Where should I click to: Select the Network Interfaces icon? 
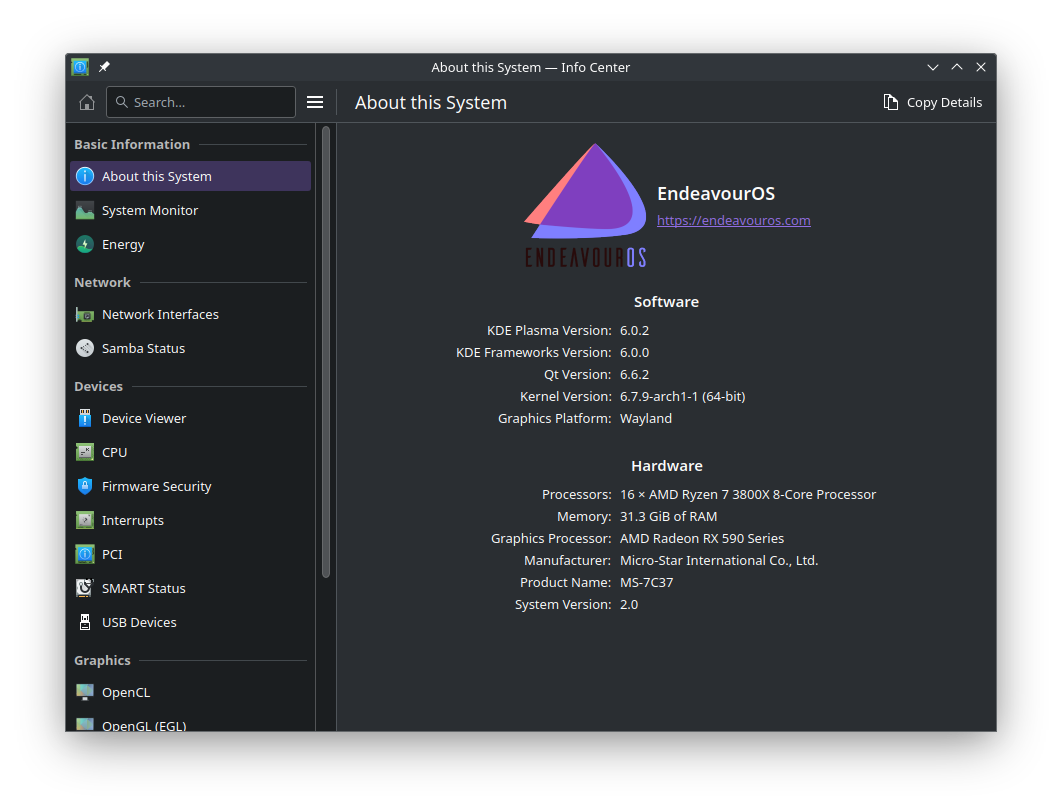85,314
